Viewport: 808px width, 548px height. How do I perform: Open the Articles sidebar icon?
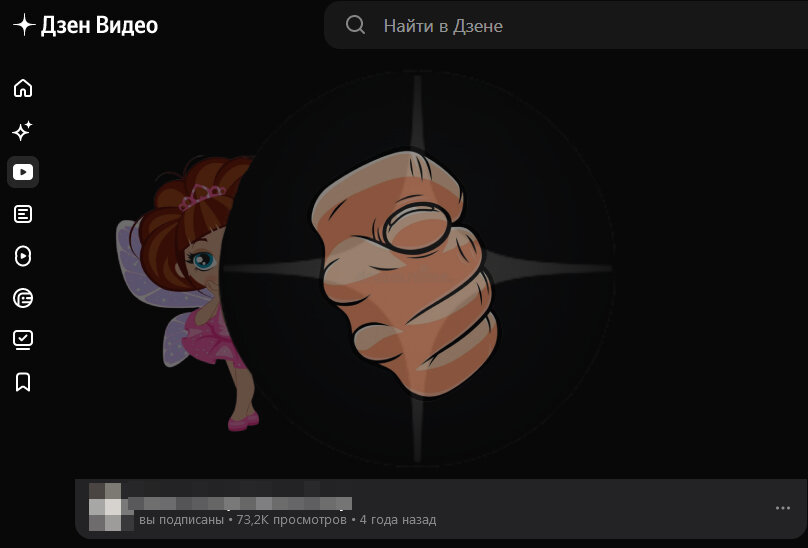(23, 214)
